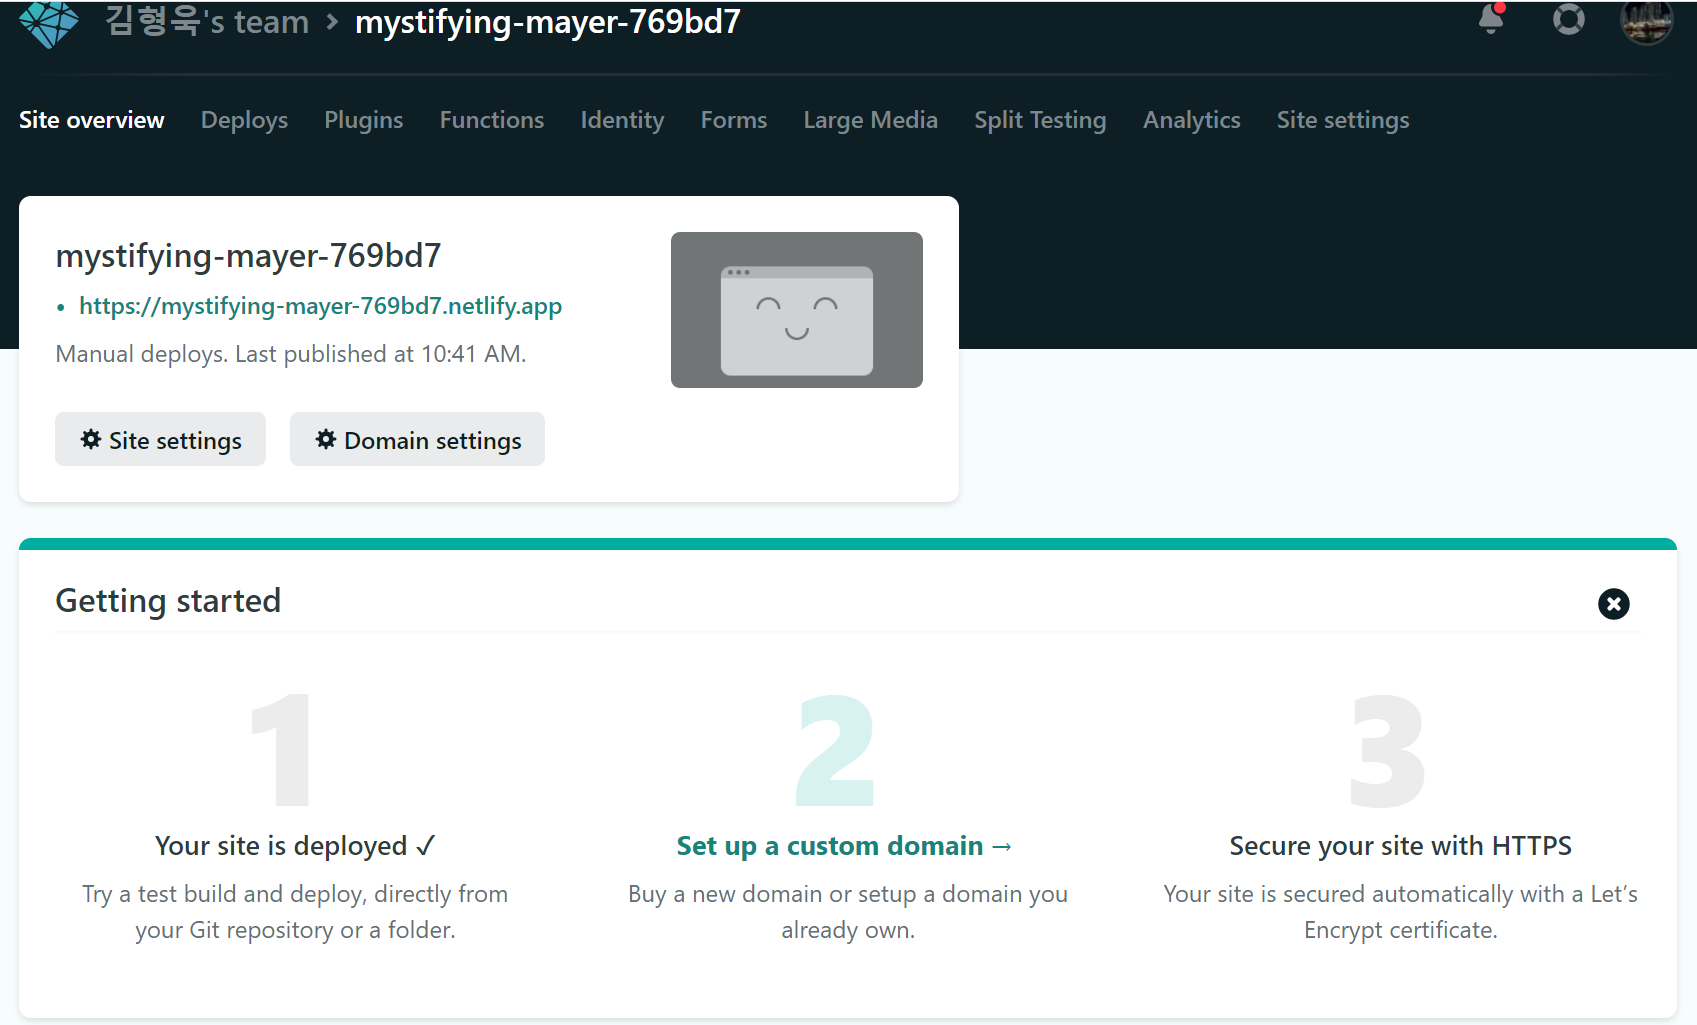Open Site settings in the navigation bar

pos(1342,120)
